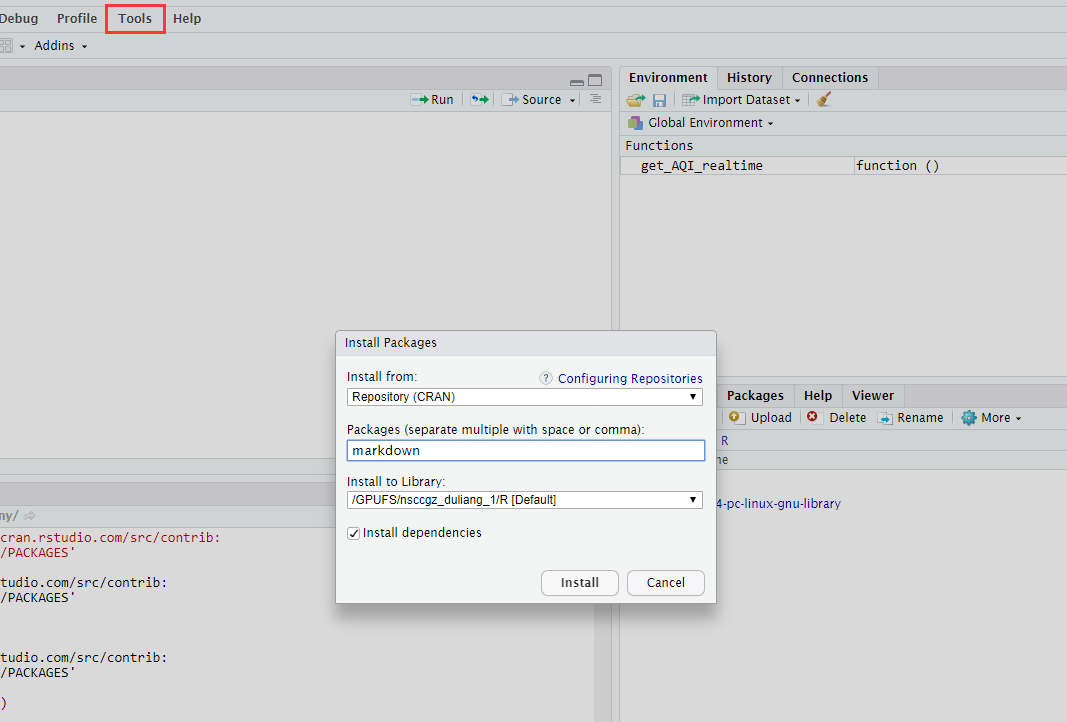
Task: Open the Import Dataset dropdown
Action: 741,100
